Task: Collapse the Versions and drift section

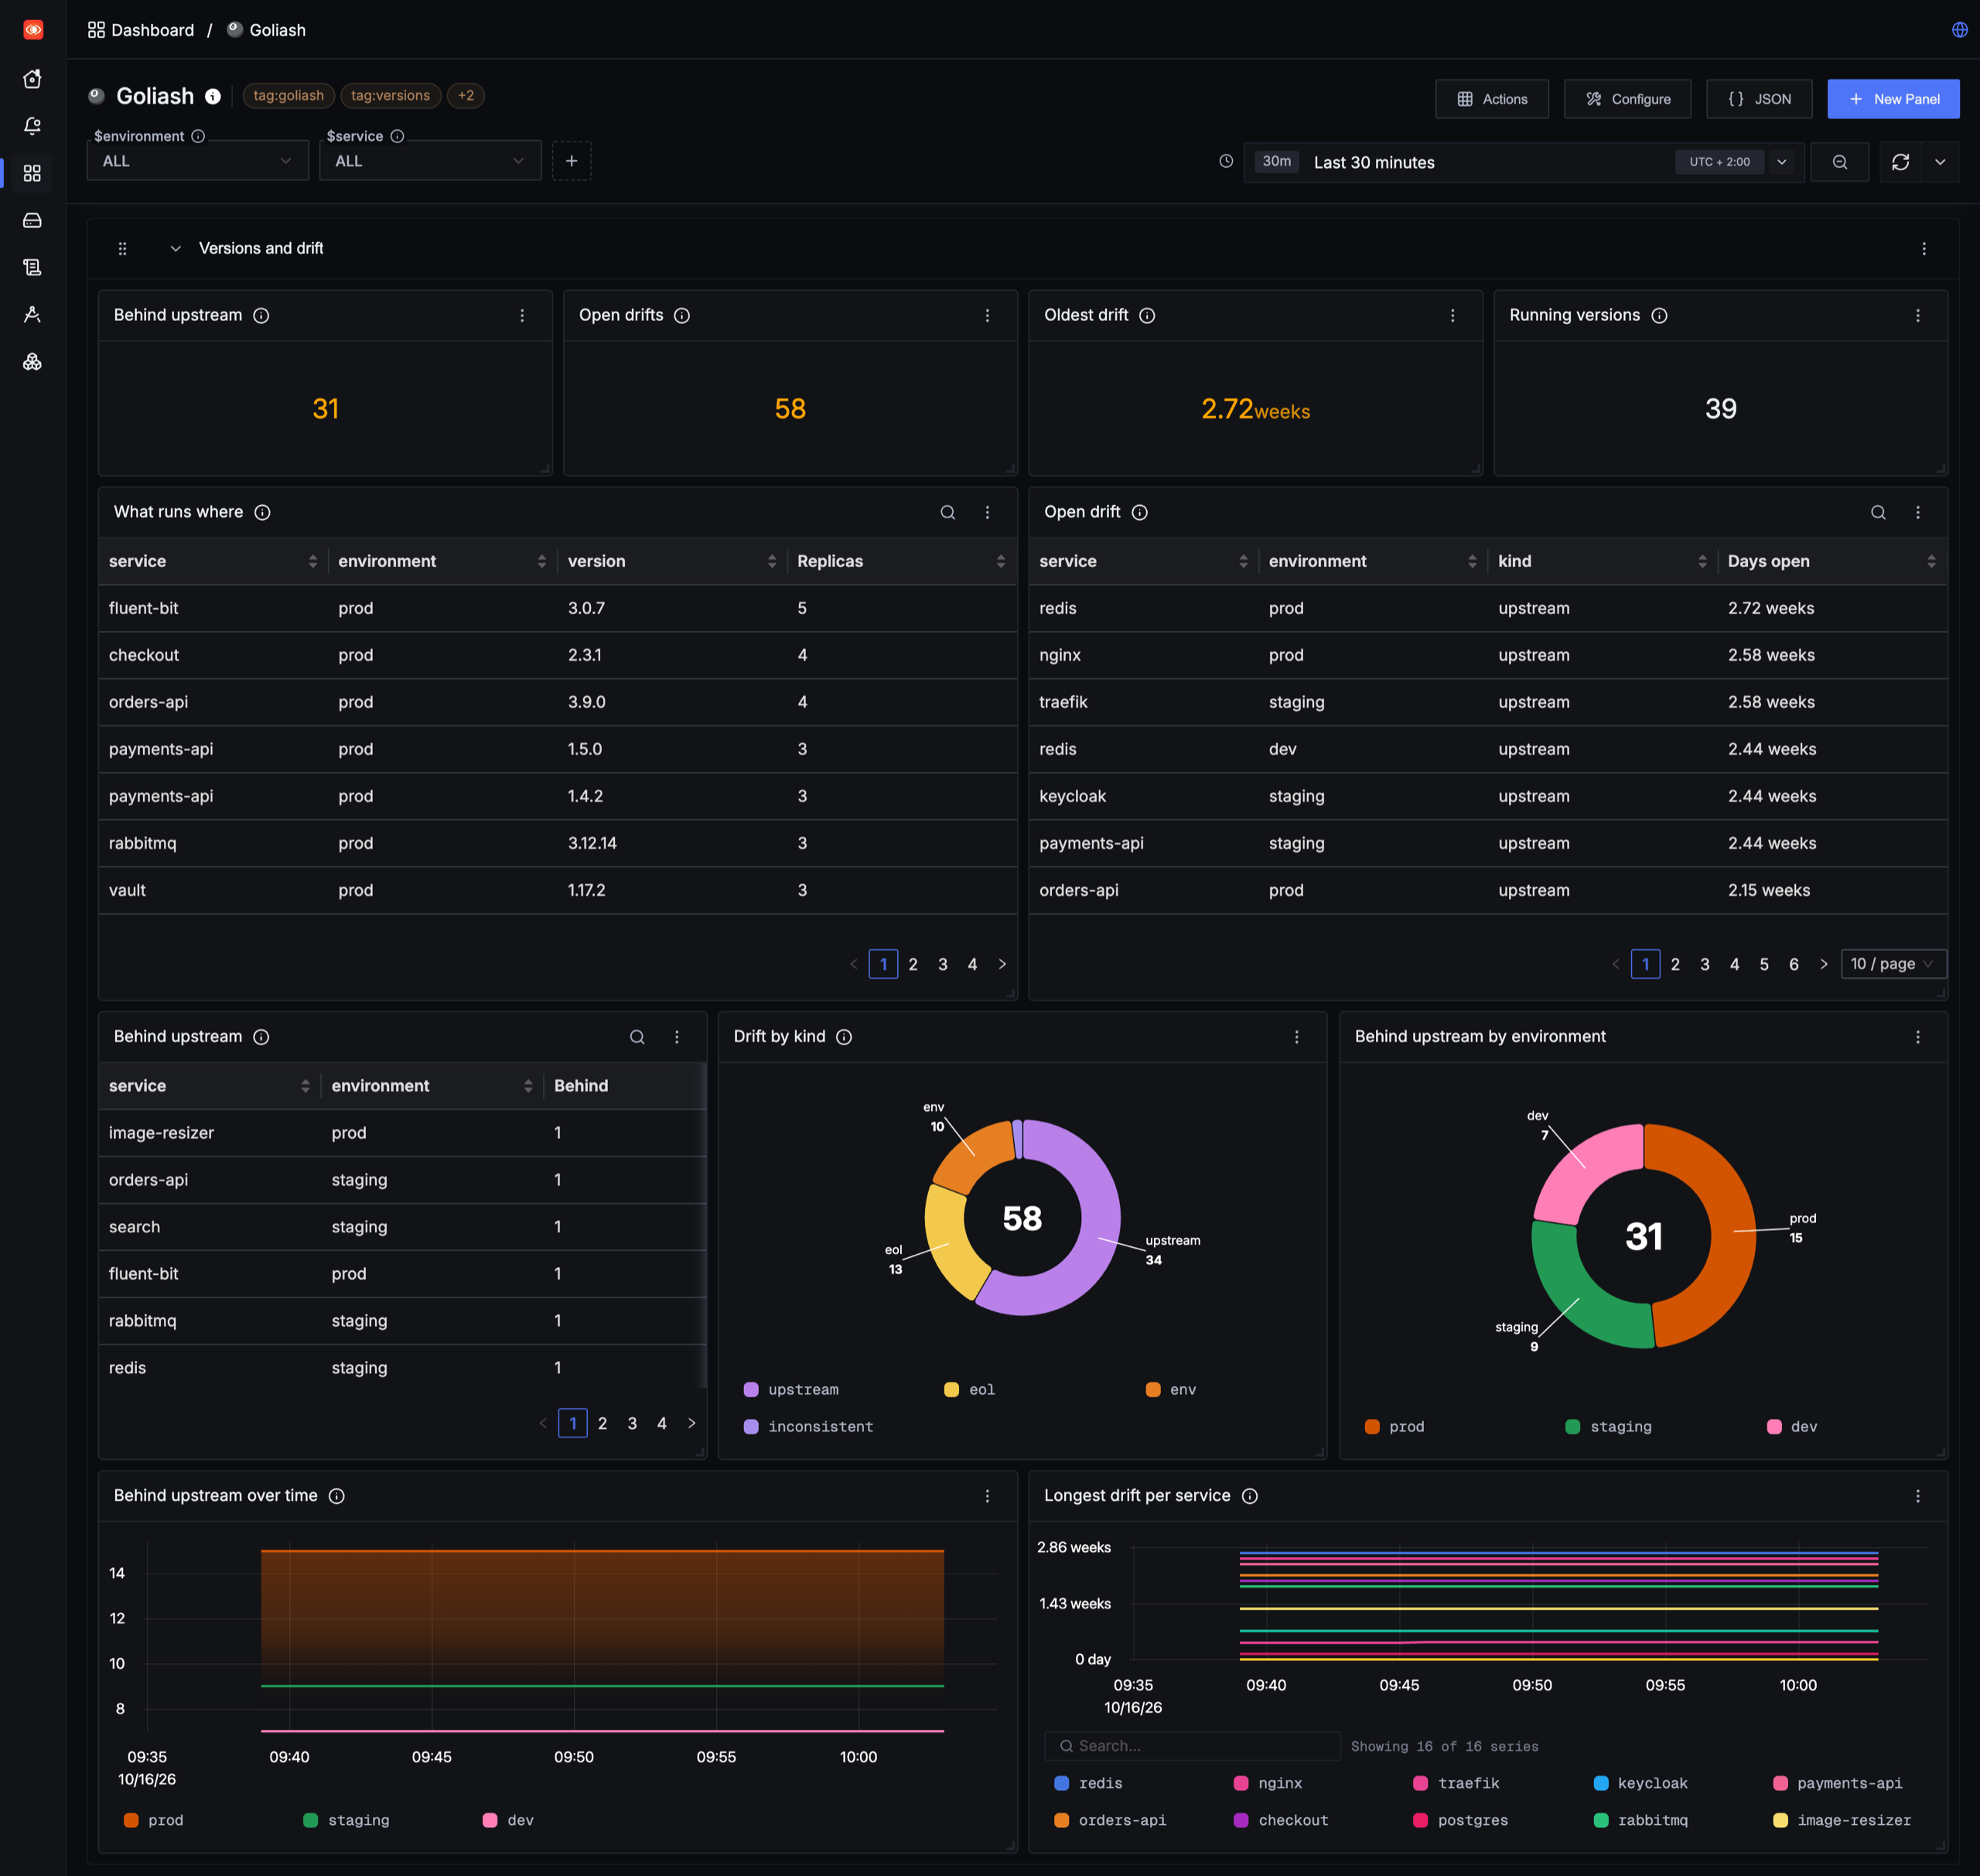Action: tap(175, 249)
